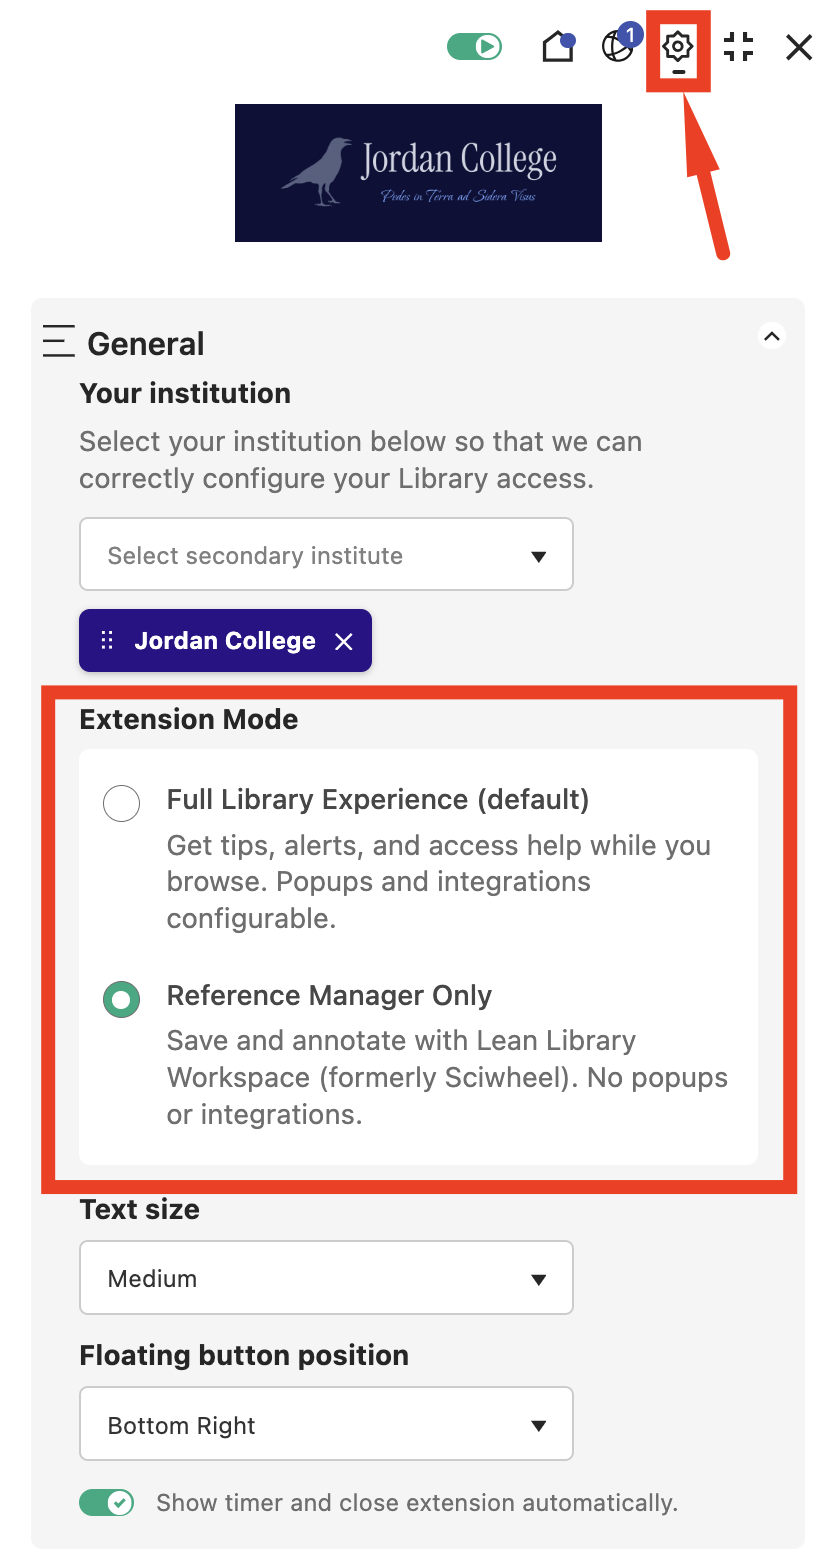Click the home icon with notification dot
This screenshot has height=1552, width=816.
557,47
